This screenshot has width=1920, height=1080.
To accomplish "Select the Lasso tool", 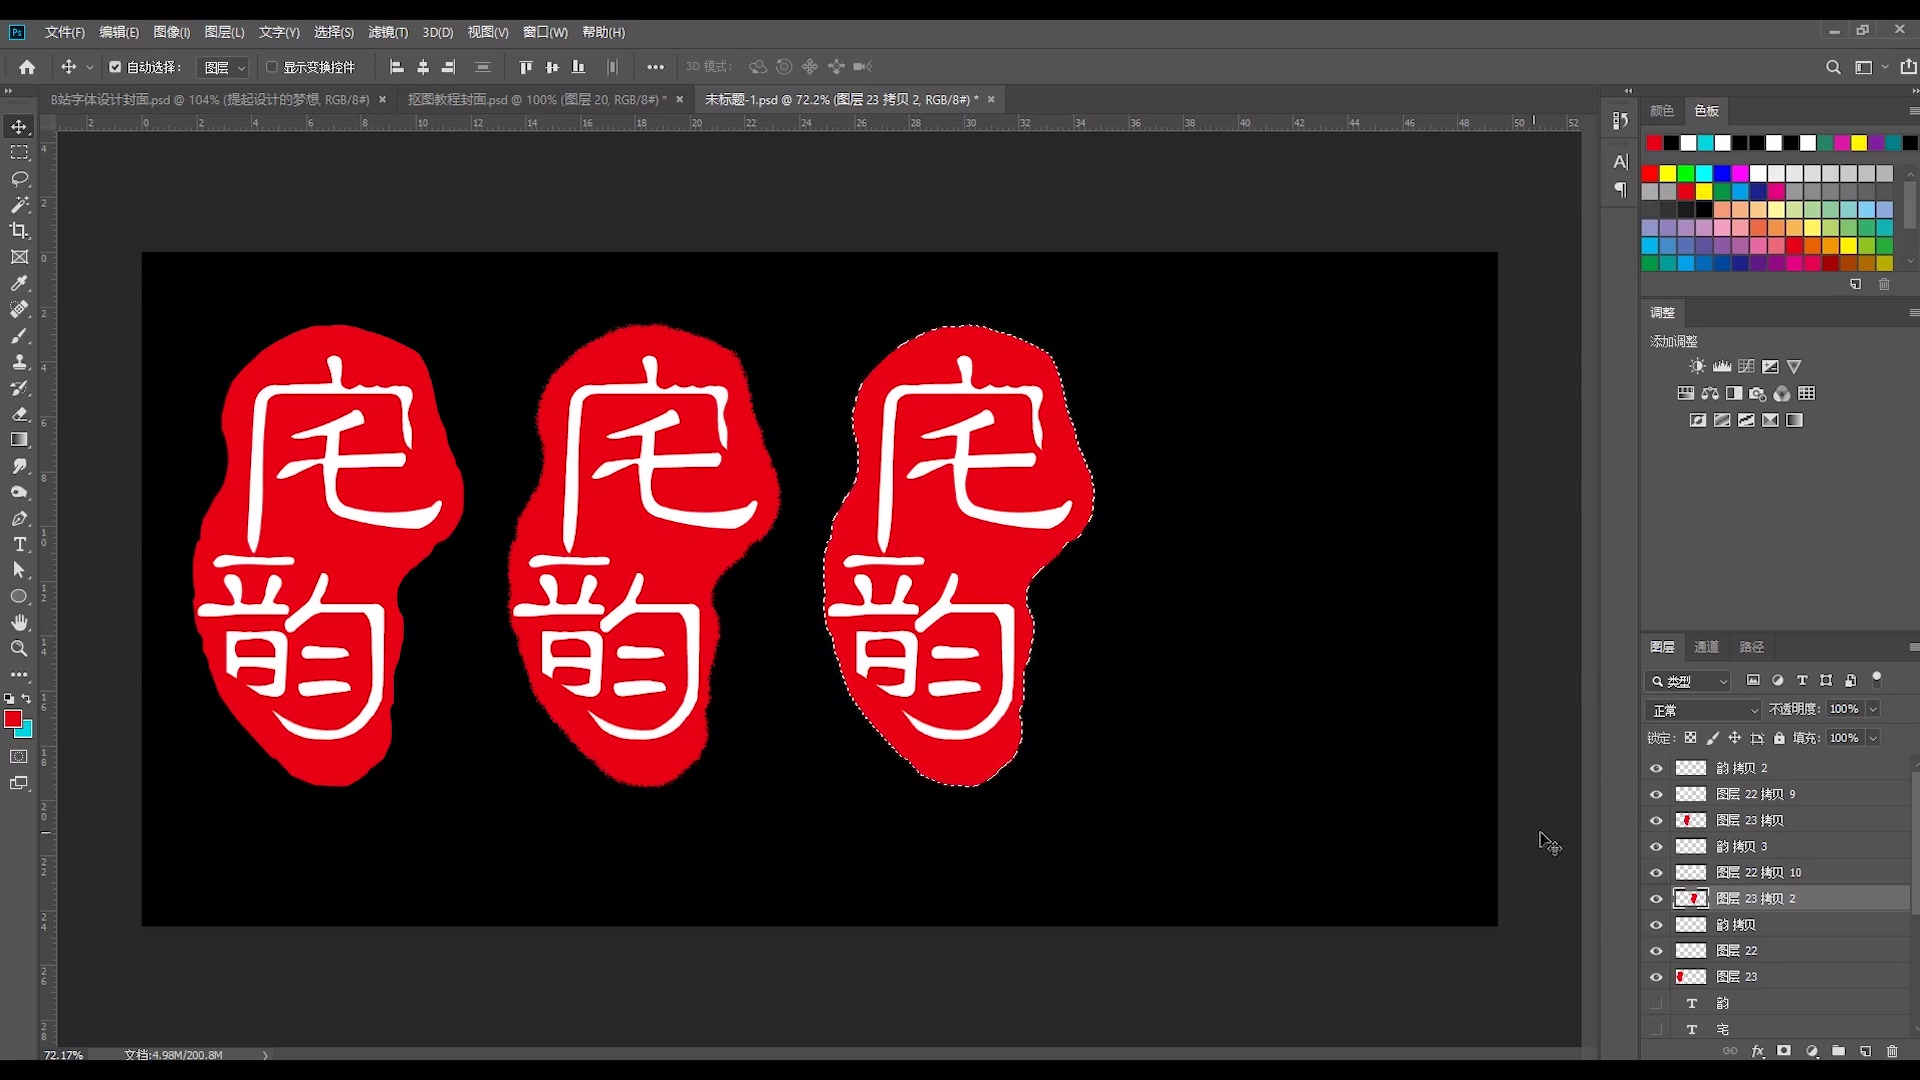I will 19,179.
